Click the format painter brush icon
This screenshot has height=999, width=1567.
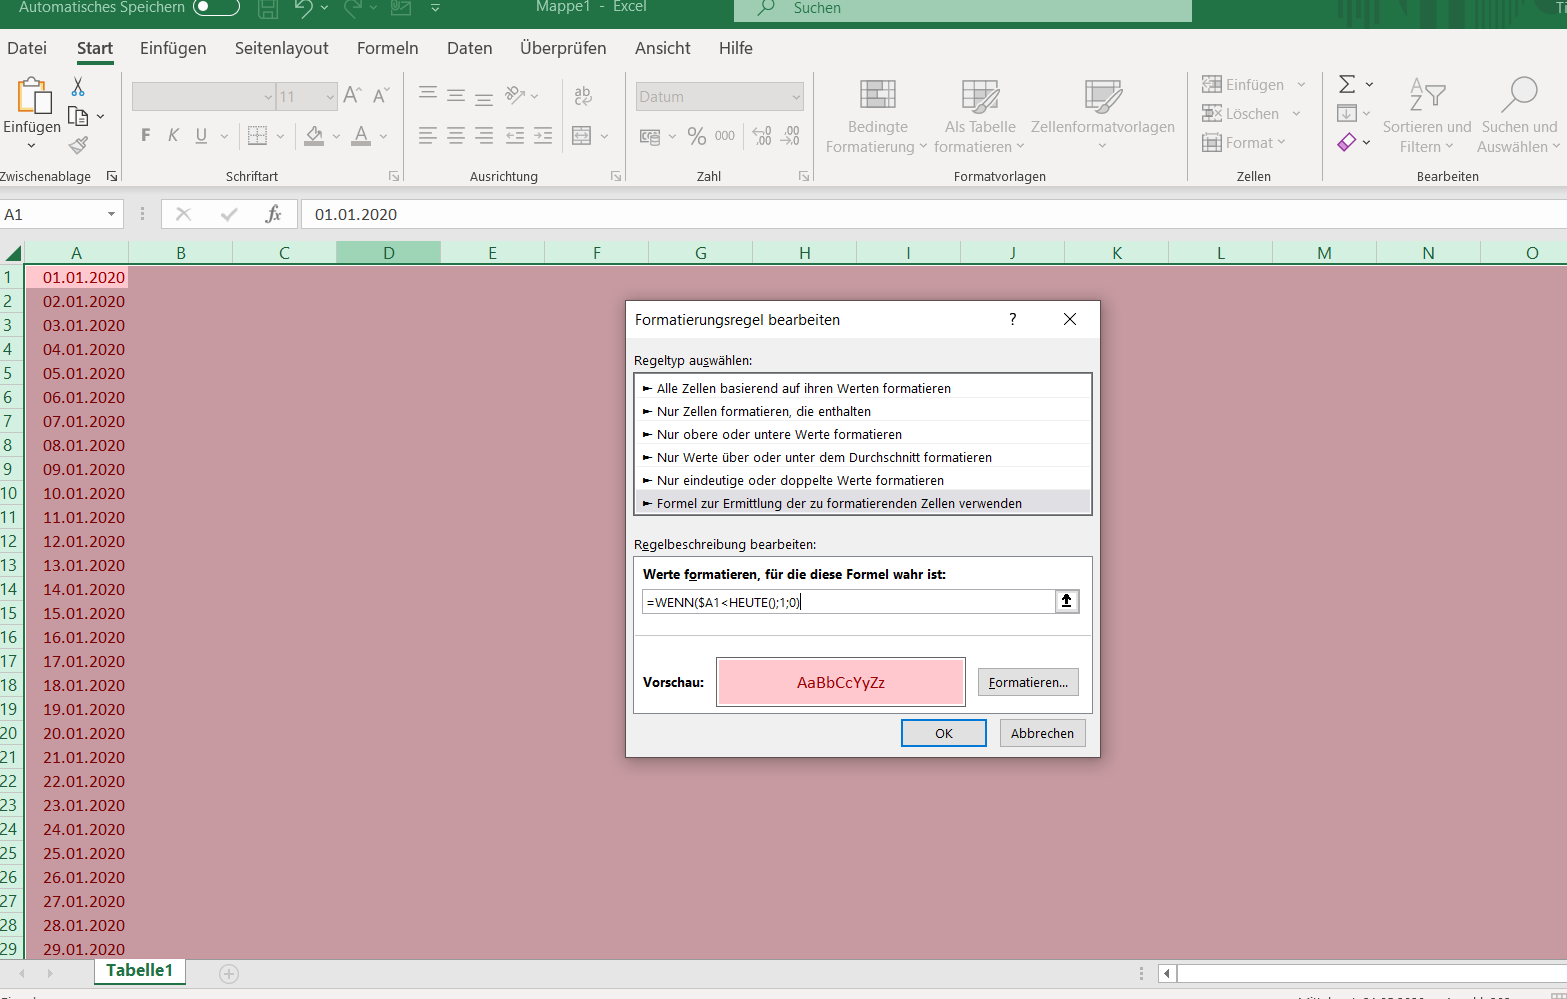point(78,145)
